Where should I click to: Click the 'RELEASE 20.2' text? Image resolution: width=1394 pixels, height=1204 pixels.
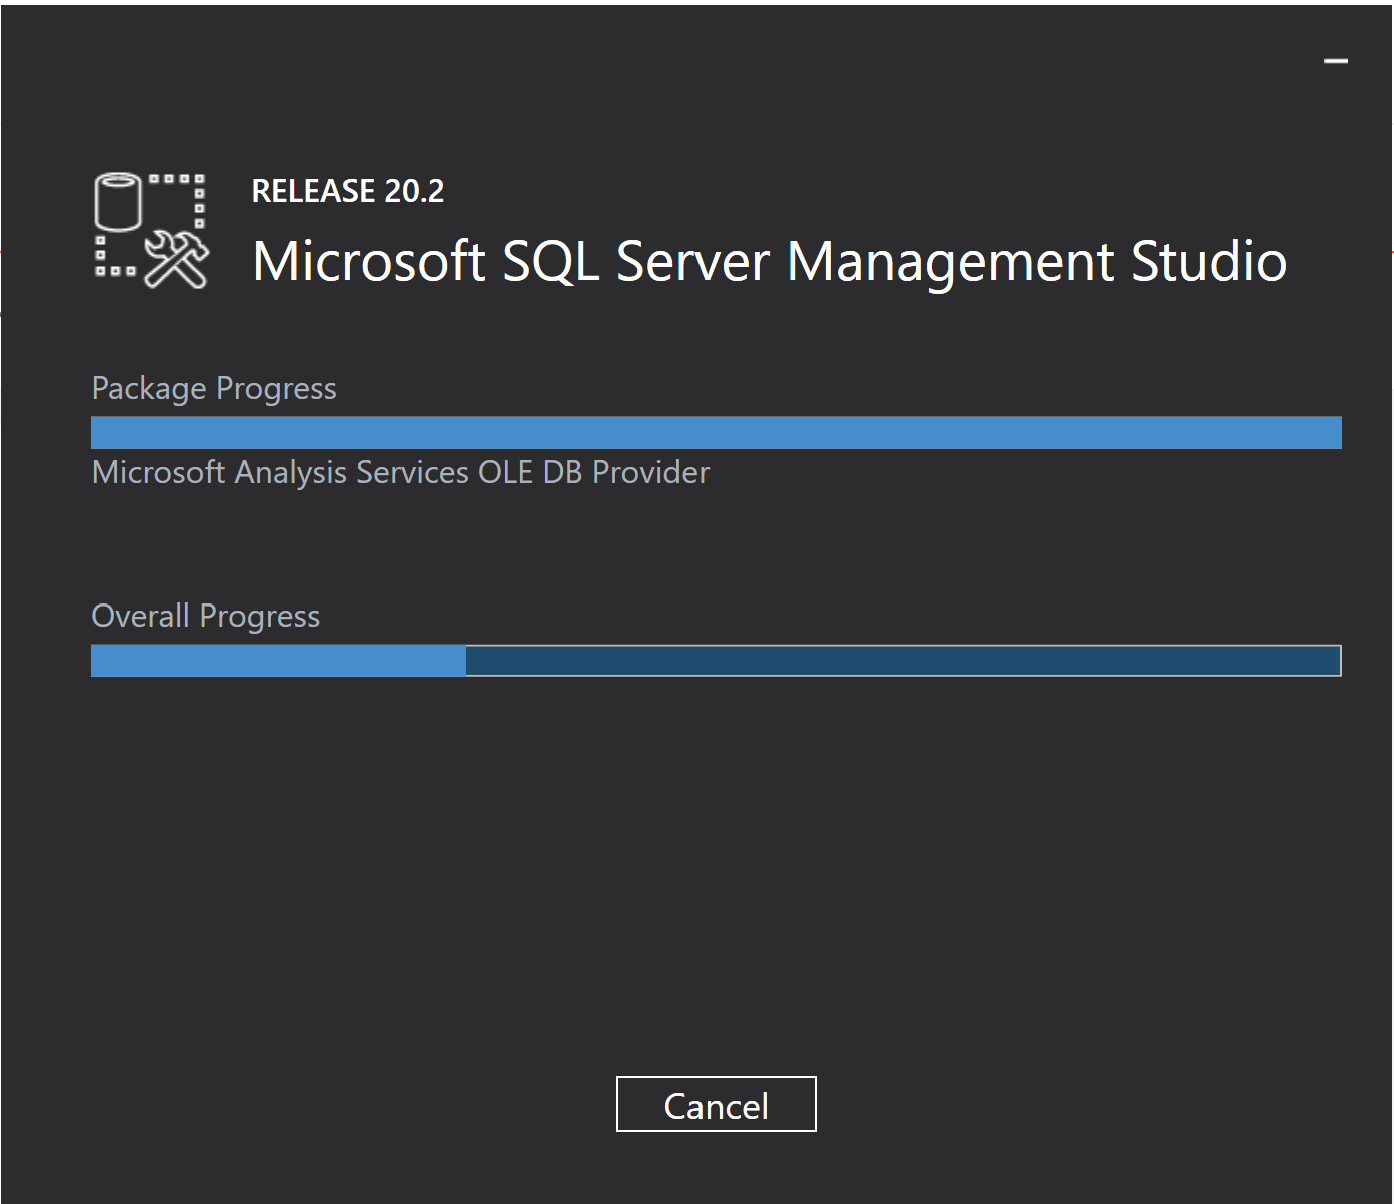[x=348, y=191]
